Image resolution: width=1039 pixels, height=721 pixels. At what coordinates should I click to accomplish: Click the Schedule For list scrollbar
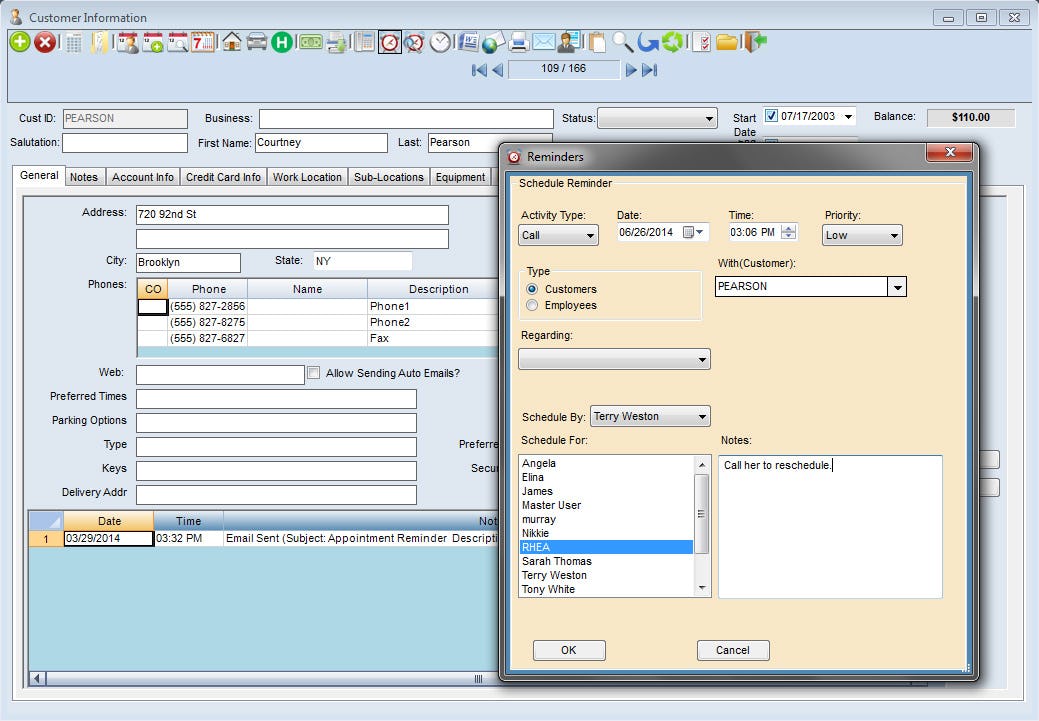(x=702, y=513)
